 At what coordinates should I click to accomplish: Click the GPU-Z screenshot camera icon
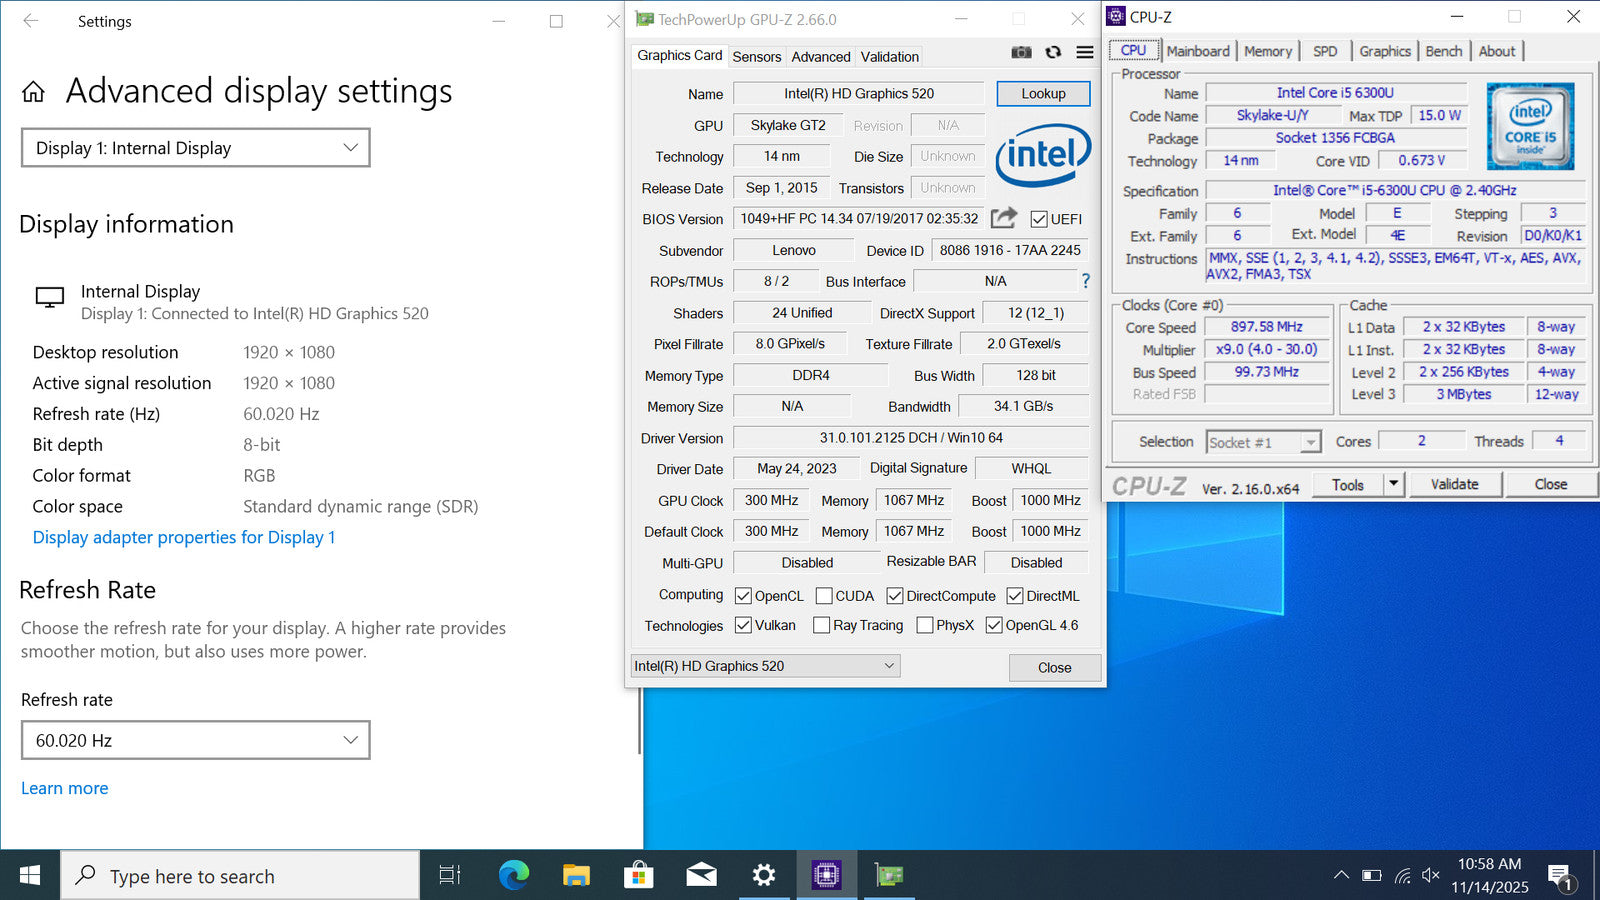coord(1021,53)
